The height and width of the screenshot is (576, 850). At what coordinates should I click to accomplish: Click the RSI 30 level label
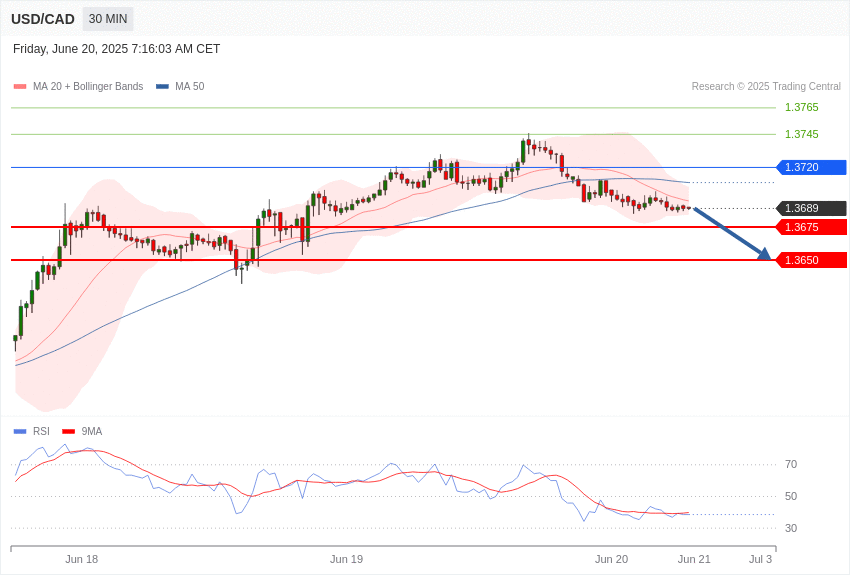click(x=791, y=528)
